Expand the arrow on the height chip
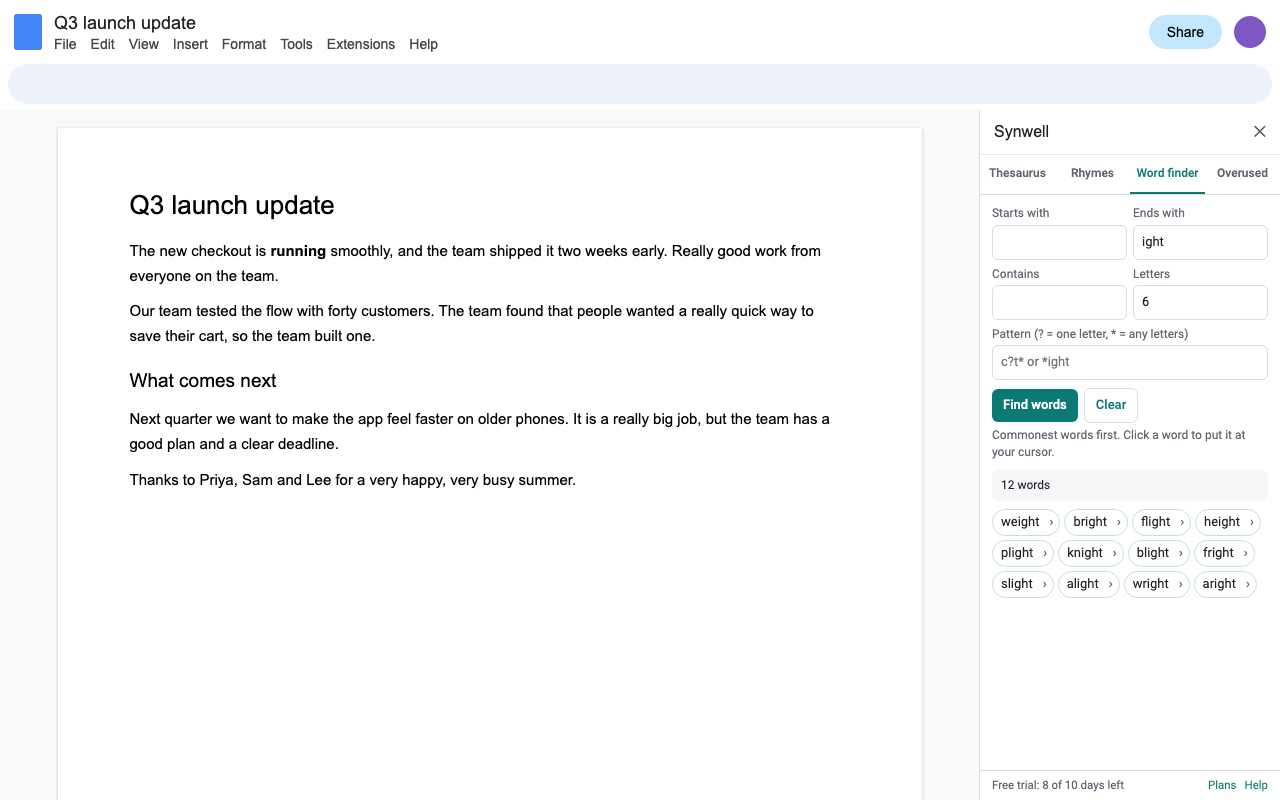 tap(1252, 522)
